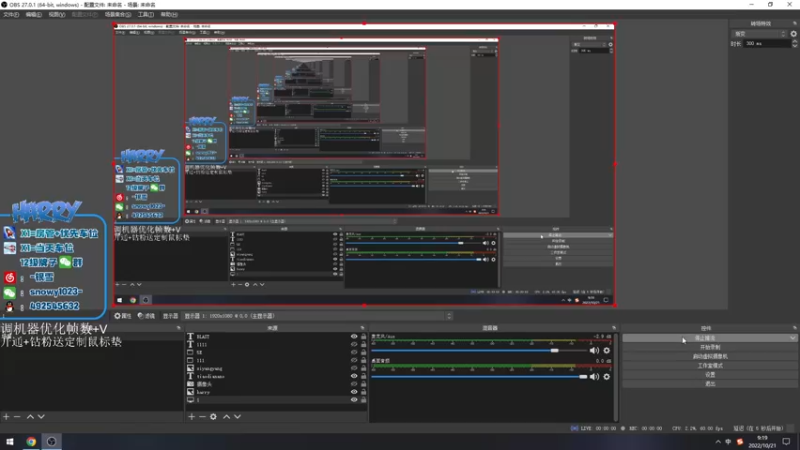Mute the microphone speaker icon
The height and width of the screenshot is (450, 800).
594,351
